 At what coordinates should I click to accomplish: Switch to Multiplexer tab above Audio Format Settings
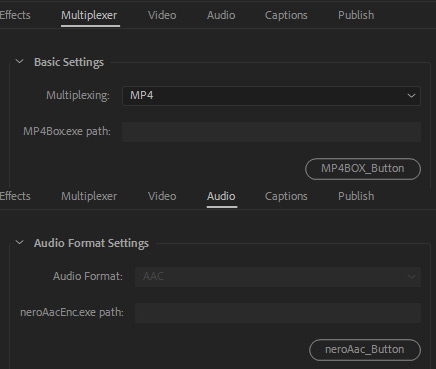click(x=89, y=196)
